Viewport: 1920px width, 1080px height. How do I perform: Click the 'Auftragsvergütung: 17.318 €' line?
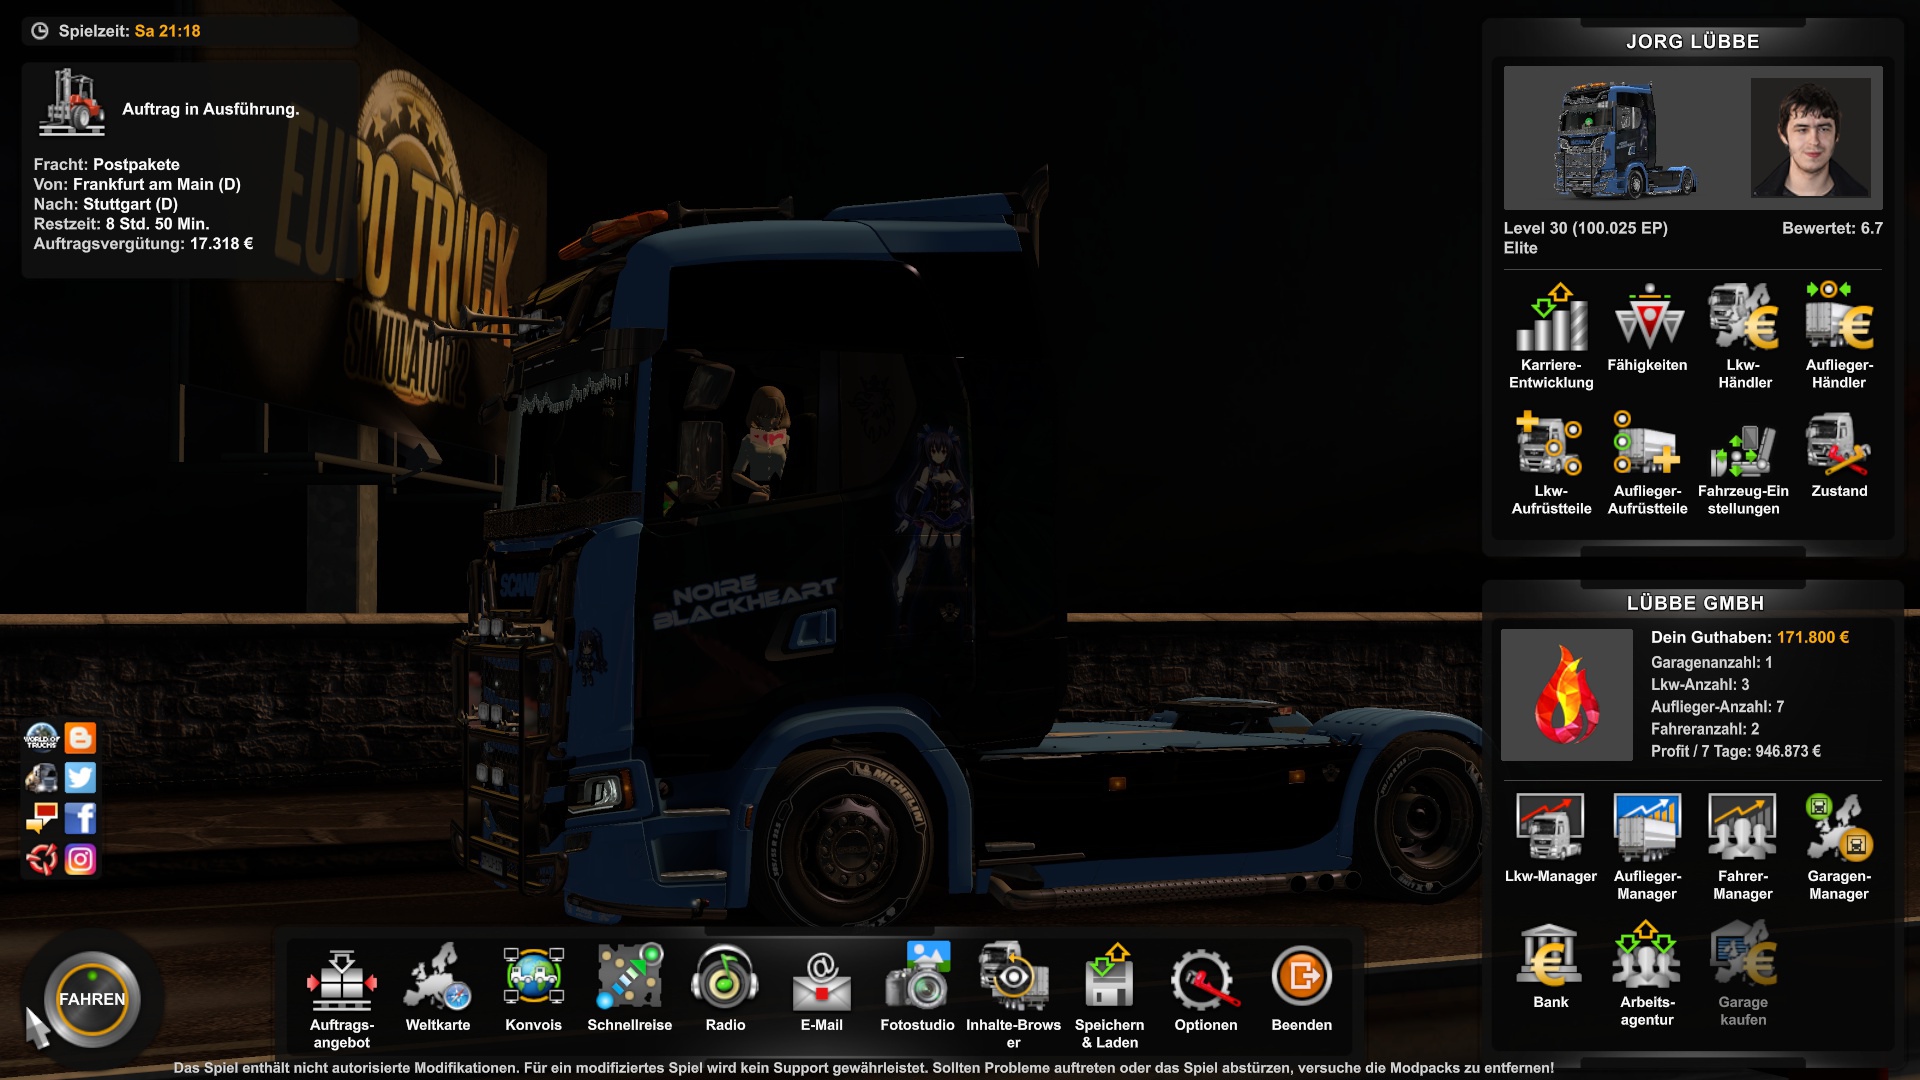[x=144, y=243]
